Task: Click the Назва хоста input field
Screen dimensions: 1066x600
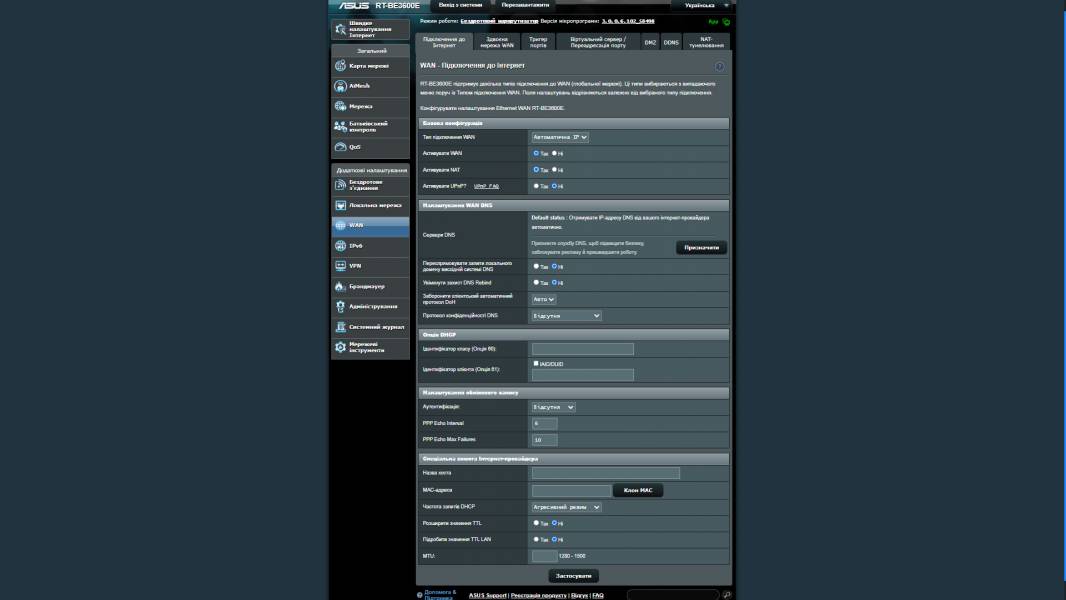Action: click(x=606, y=473)
